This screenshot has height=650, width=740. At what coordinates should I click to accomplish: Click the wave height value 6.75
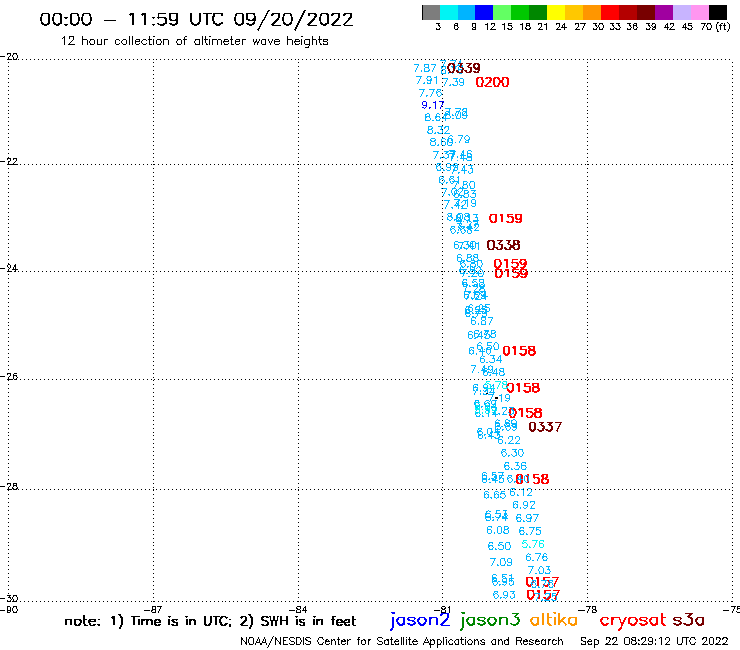pos(530,532)
